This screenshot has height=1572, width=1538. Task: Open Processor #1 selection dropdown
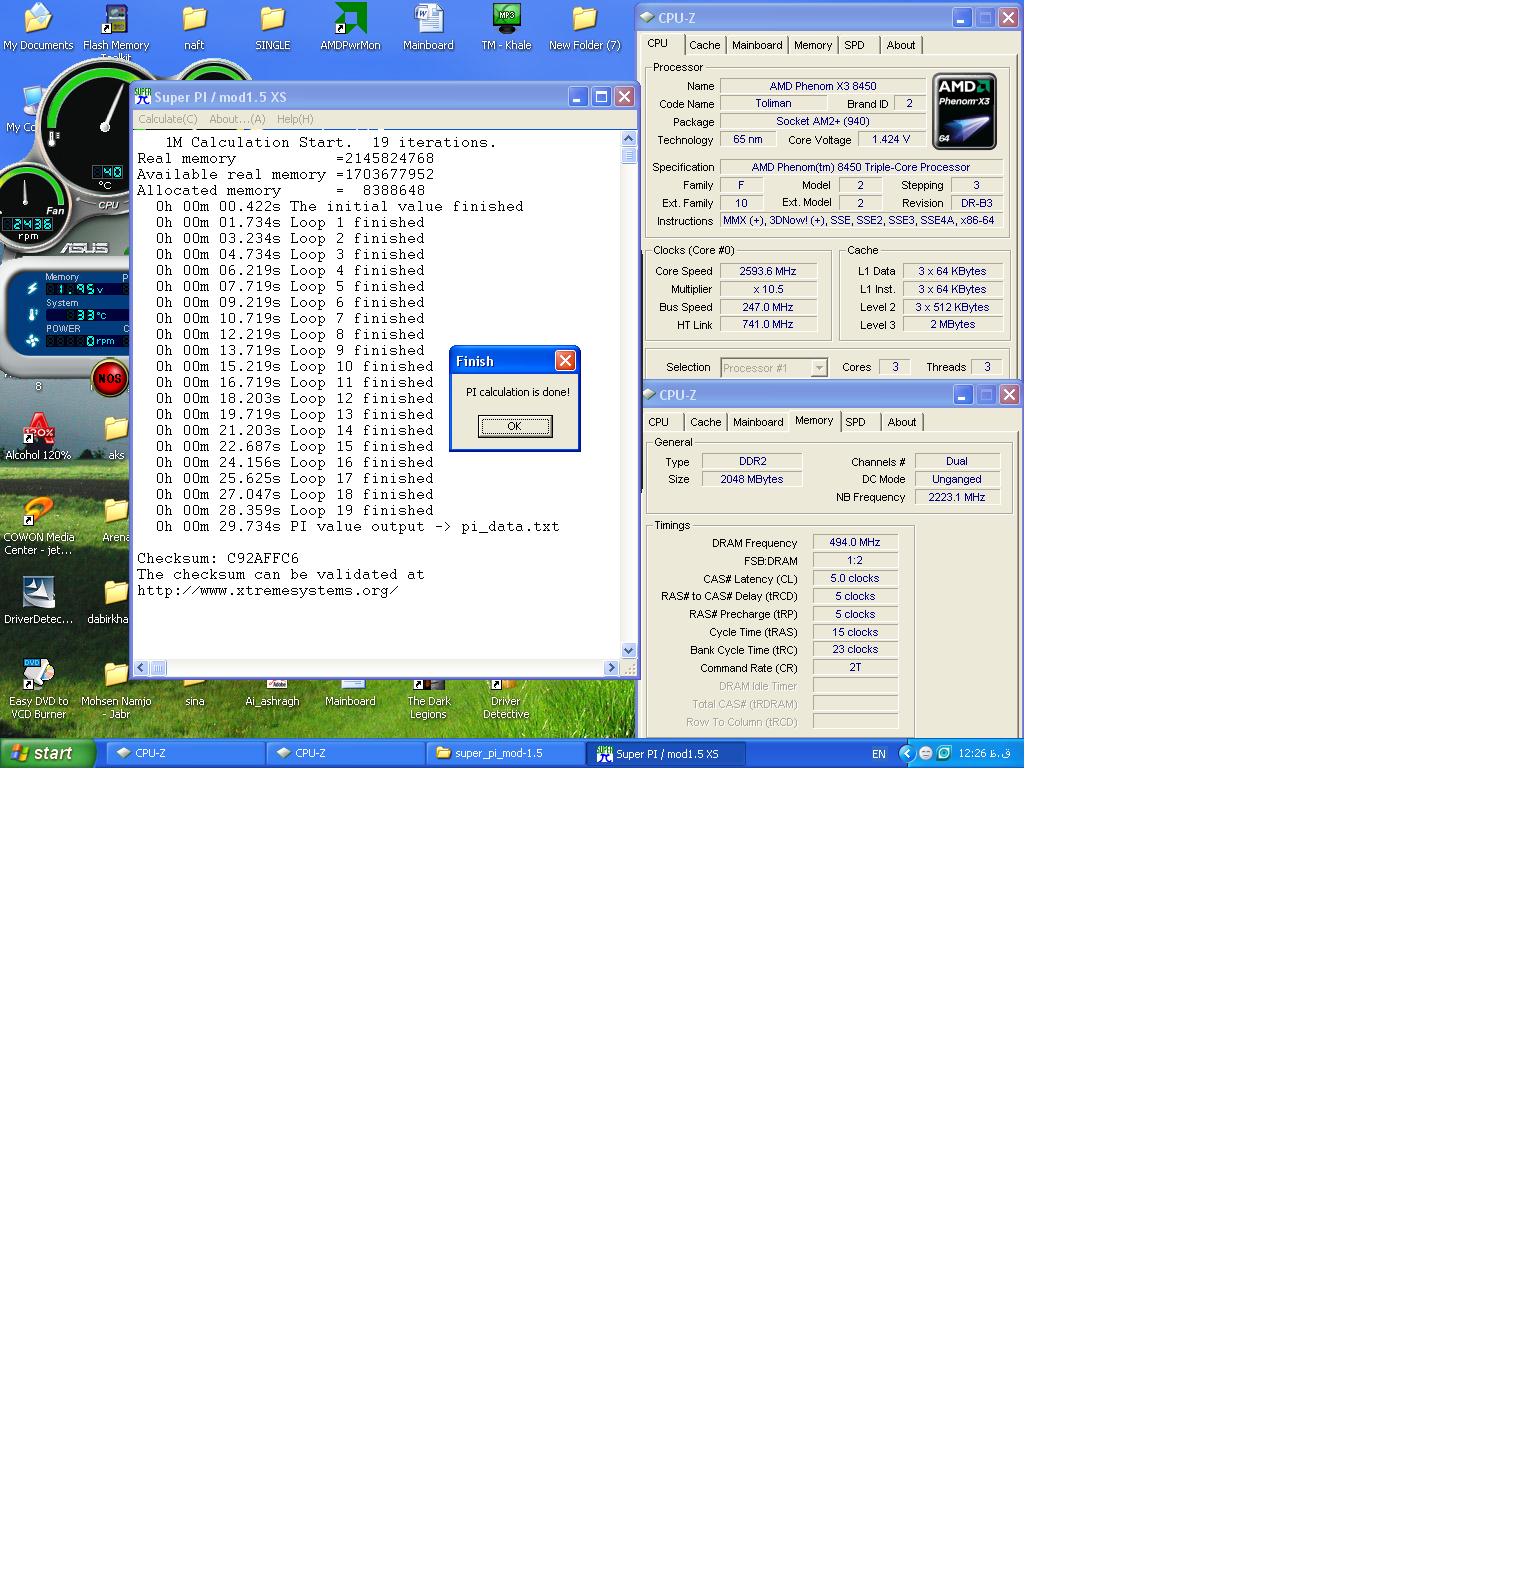pyautogui.click(x=774, y=368)
